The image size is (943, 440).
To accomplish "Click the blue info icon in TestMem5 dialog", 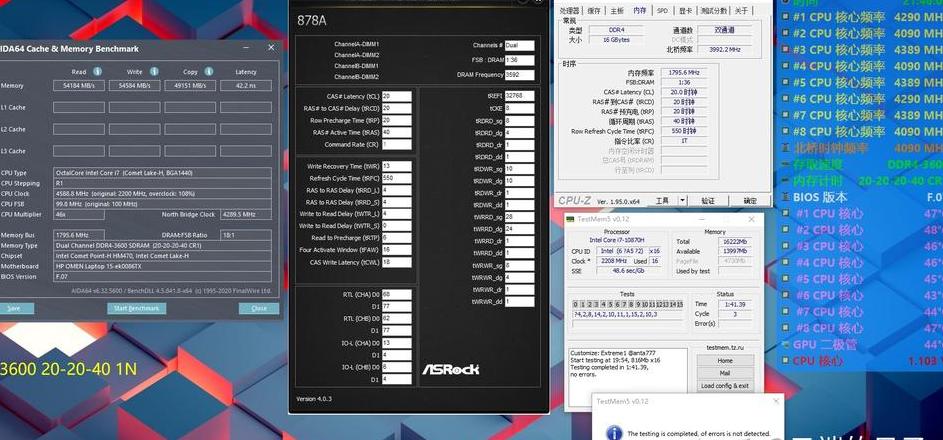I will click(x=613, y=432).
